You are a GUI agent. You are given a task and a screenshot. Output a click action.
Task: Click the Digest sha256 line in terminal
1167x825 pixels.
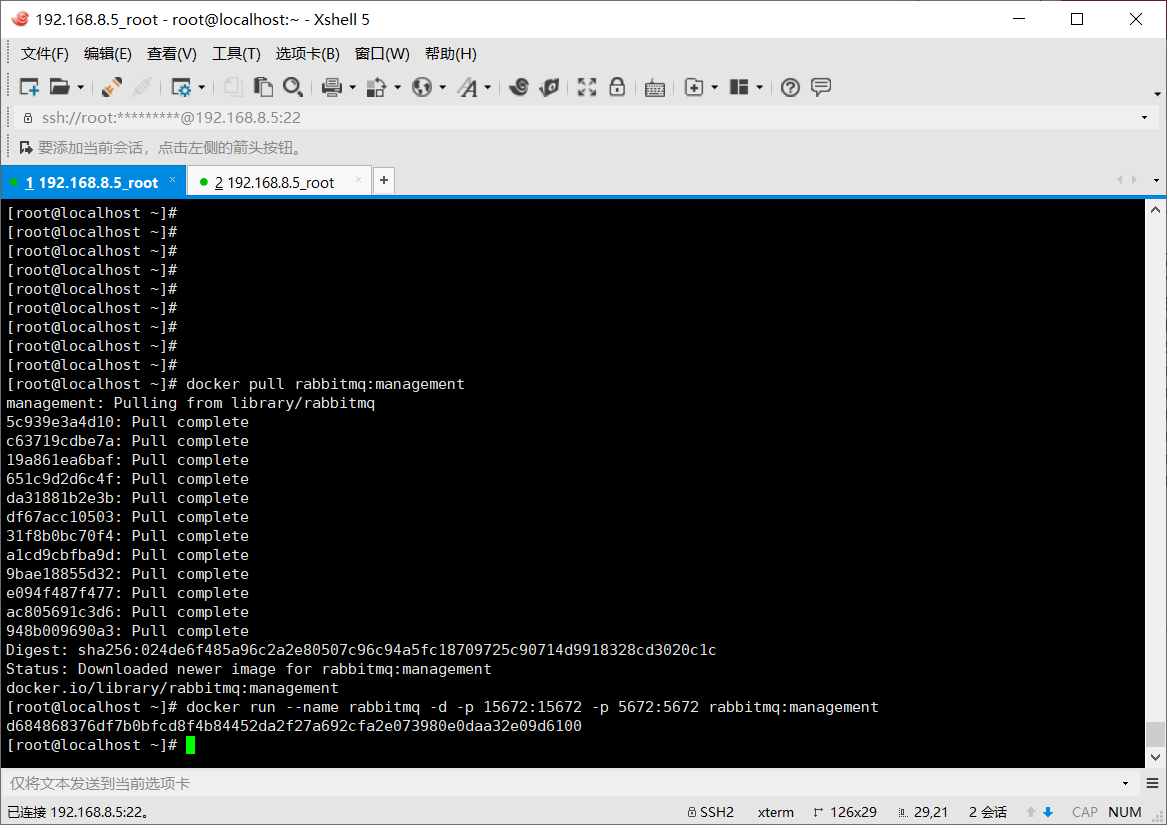point(361,650)
